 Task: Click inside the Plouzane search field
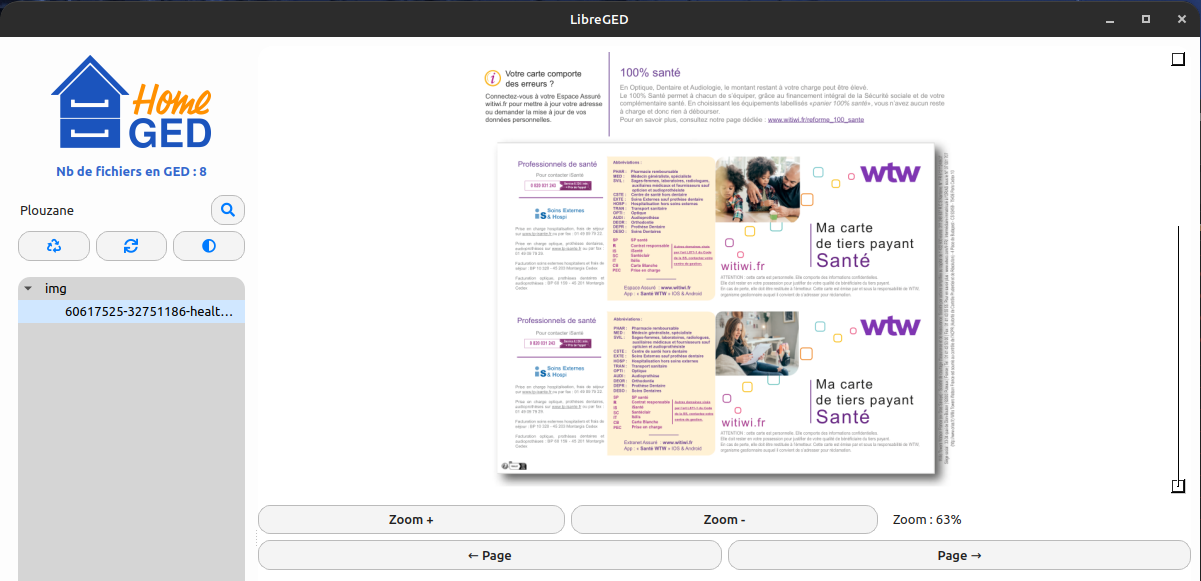point(110,211)
